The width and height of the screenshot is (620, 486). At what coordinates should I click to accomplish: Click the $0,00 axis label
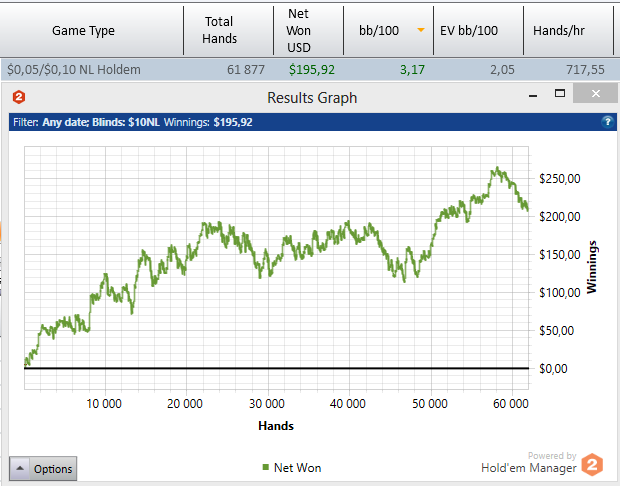(x=553, y=368)
